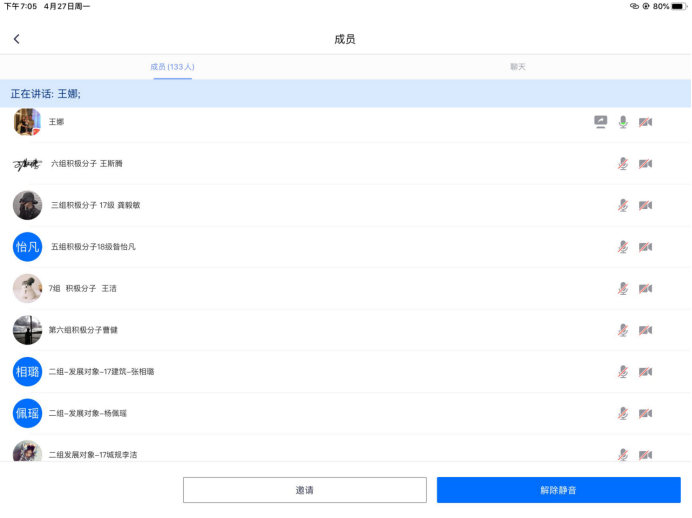Viewport: 692px width, 518px height.
Task: Click camera-off icon for 张相璐
Action: (645, 372)
